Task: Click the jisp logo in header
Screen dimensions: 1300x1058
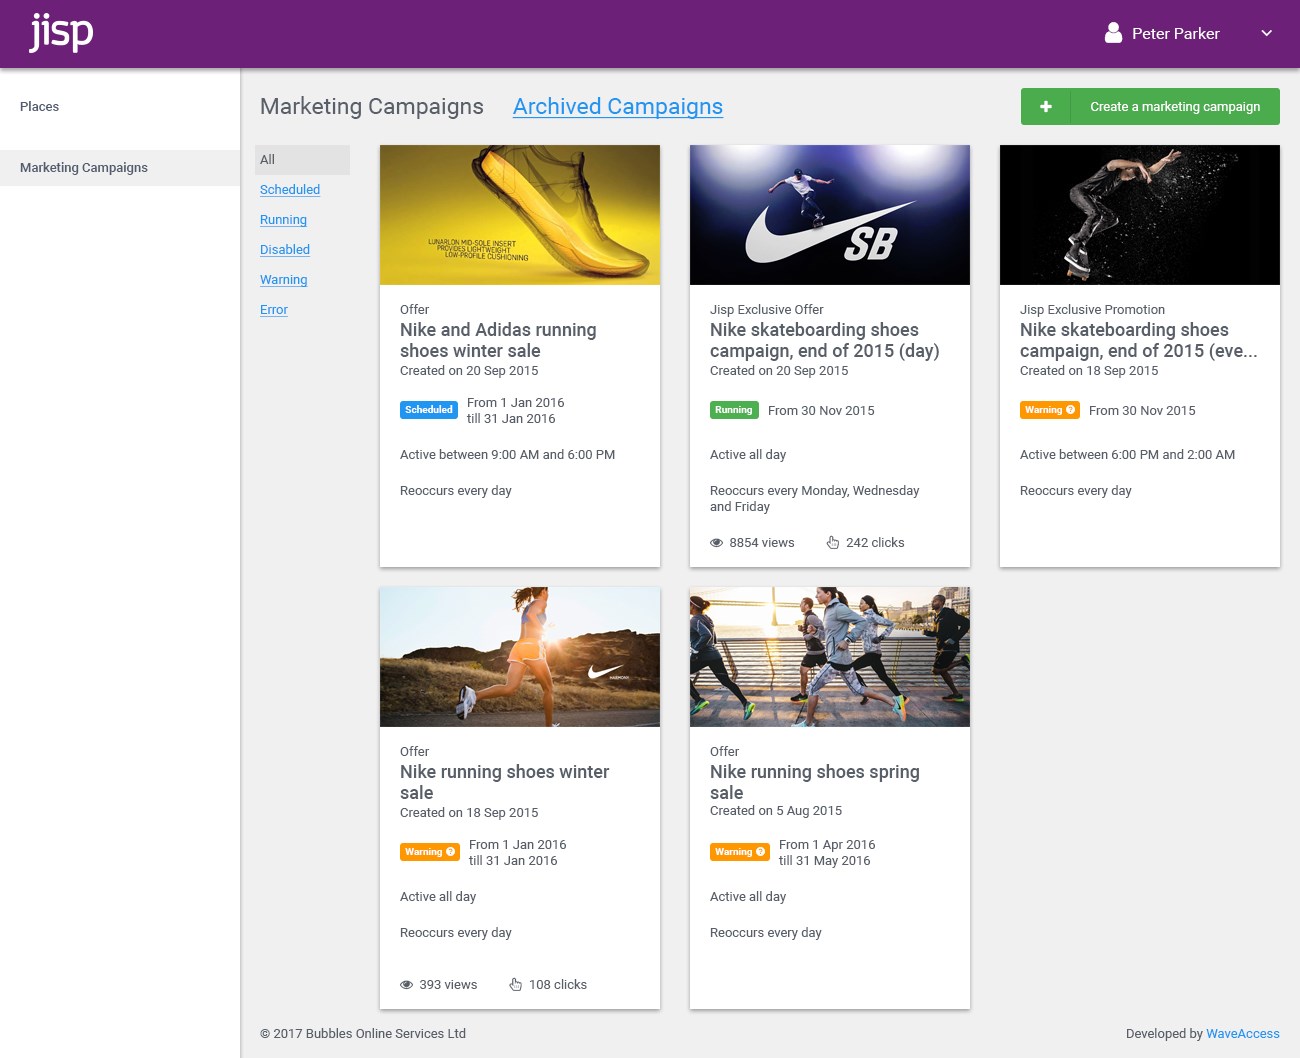Action: [x=61, y=33]
